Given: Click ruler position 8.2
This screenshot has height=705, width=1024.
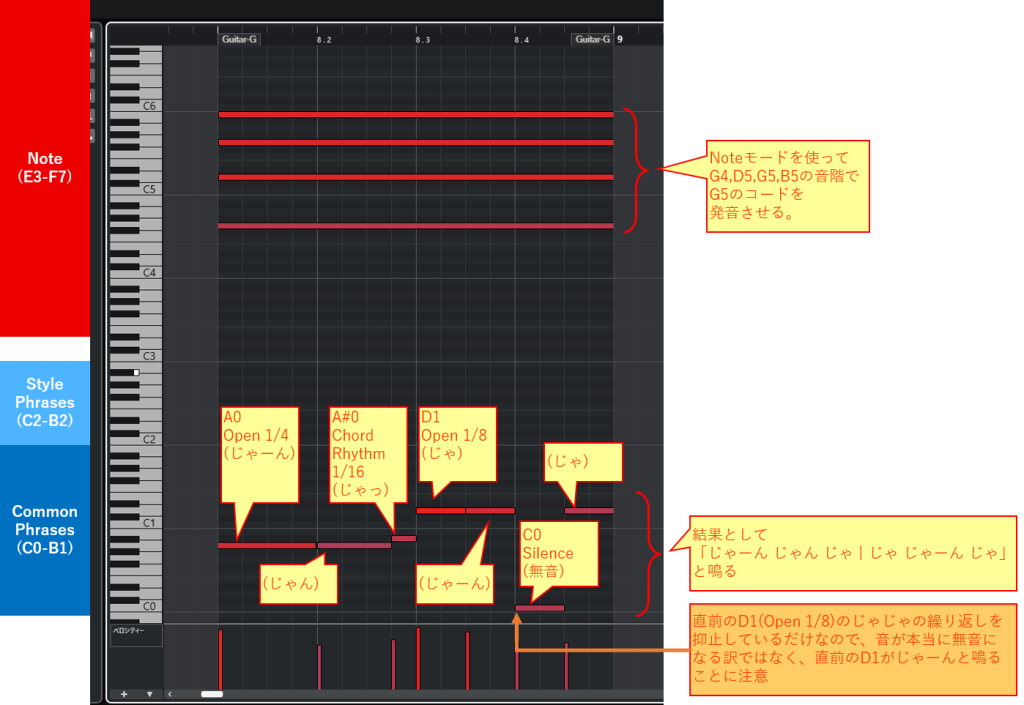Looking at the screenshot, I should 323,40.
